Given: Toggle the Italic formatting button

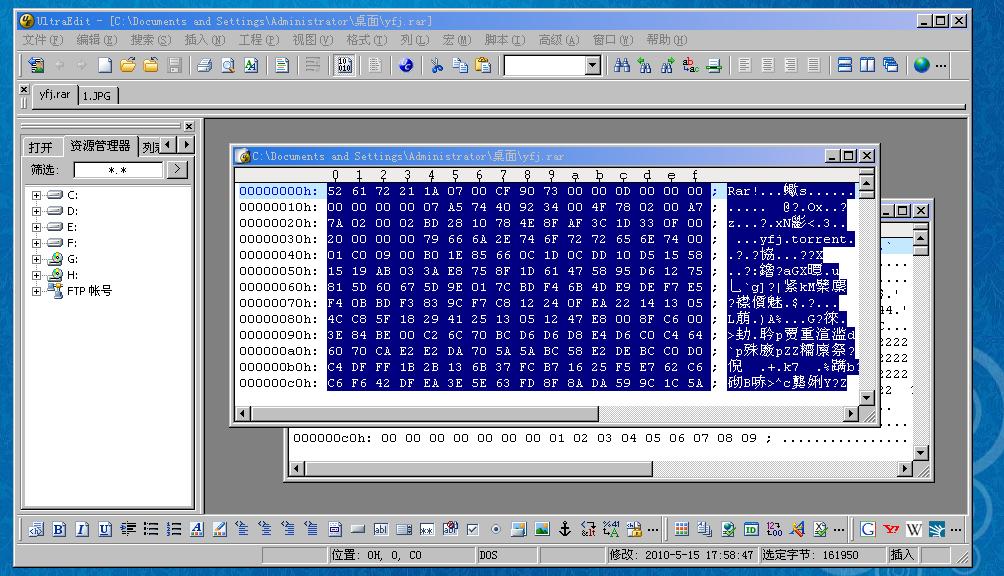Looking at the screenshot, I should click(82, 529).
